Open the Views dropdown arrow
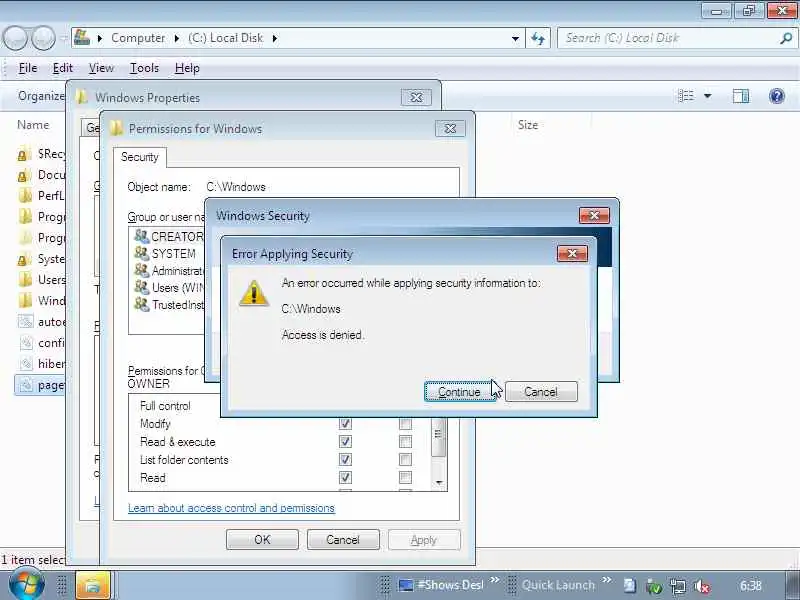800x600 pixels. click(708, 96)
